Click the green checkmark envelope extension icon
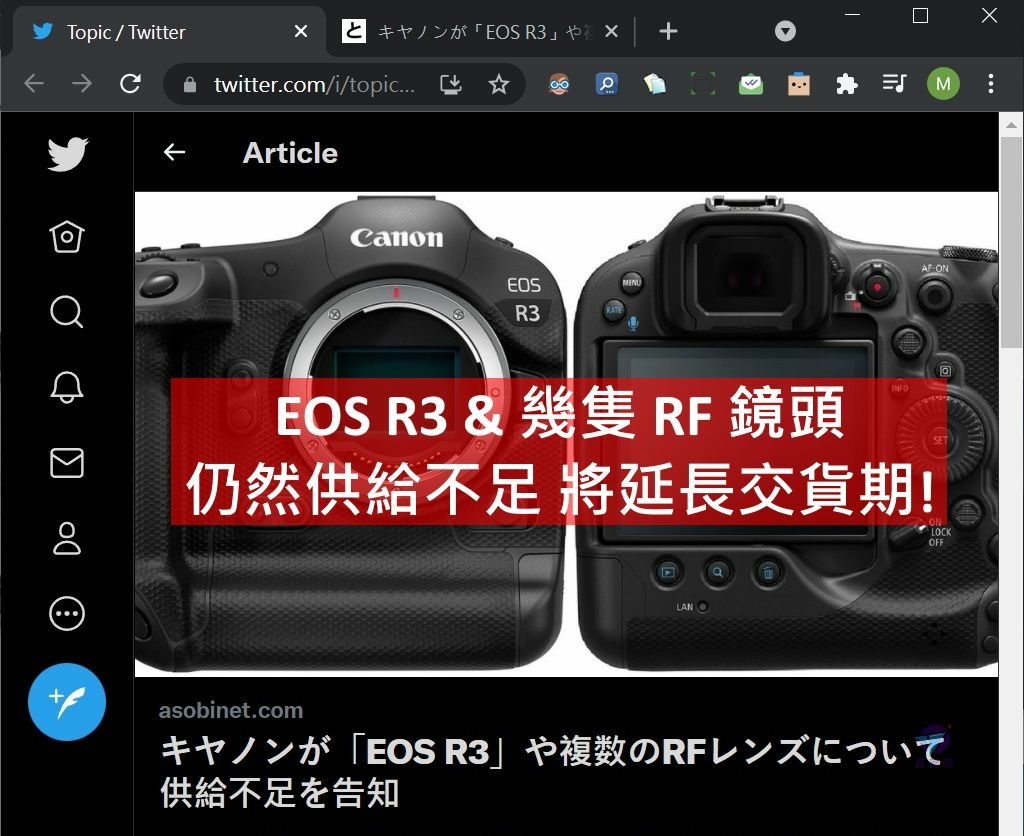Viewport: 1024px width, 836px height. [x=751, y=84]
